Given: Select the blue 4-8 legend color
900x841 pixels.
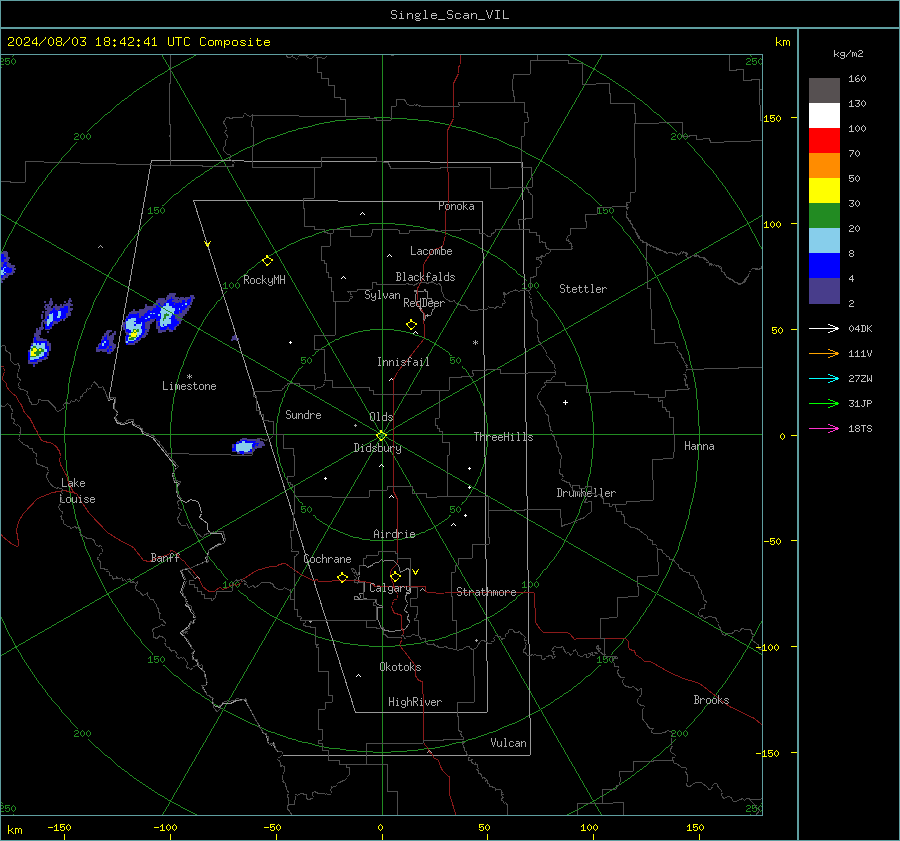Looking at the screenshot, I should [824, 266].
